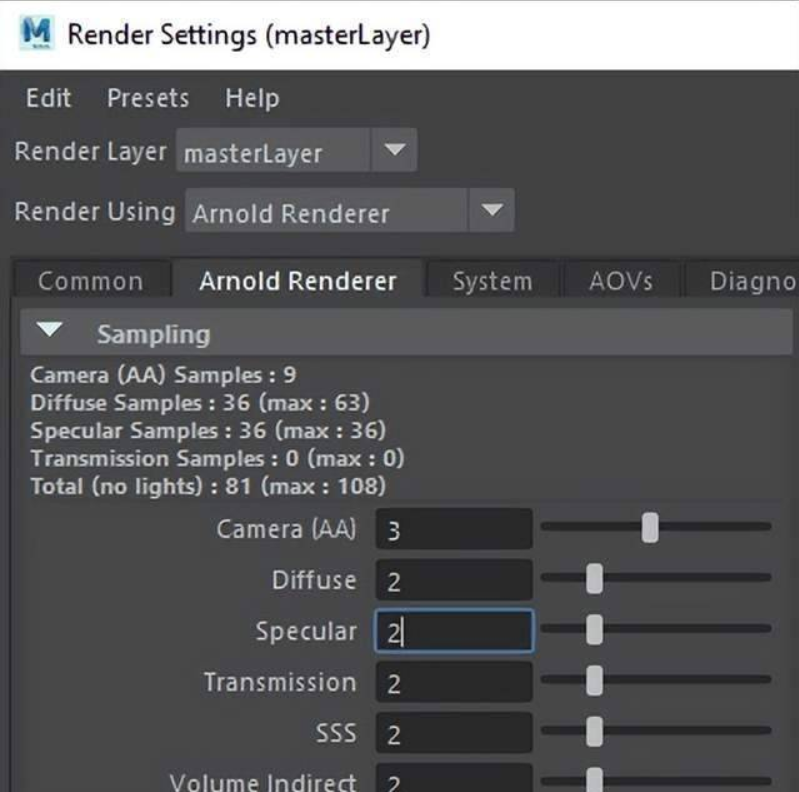This screenshot has height=792, width=799.
Task: Open the Help menu
Action: pyautogui.click(x=252, y=98)
